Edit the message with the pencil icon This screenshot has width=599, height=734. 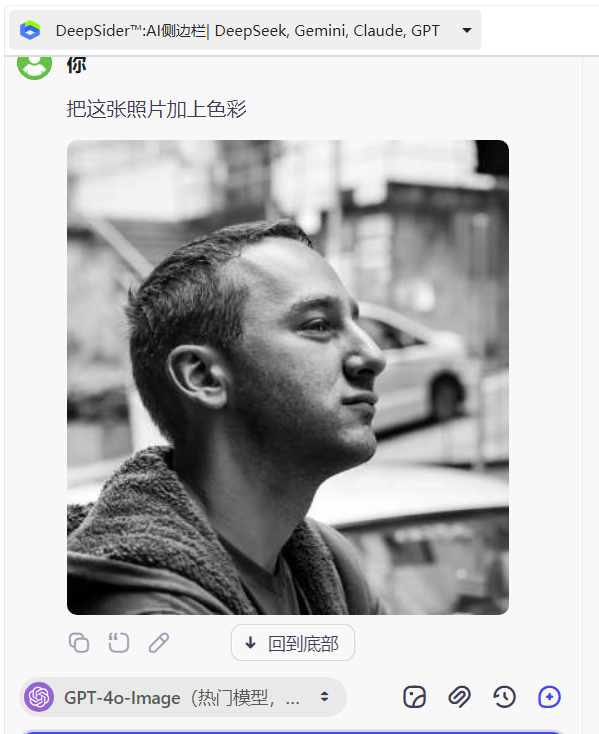(159, 642)
